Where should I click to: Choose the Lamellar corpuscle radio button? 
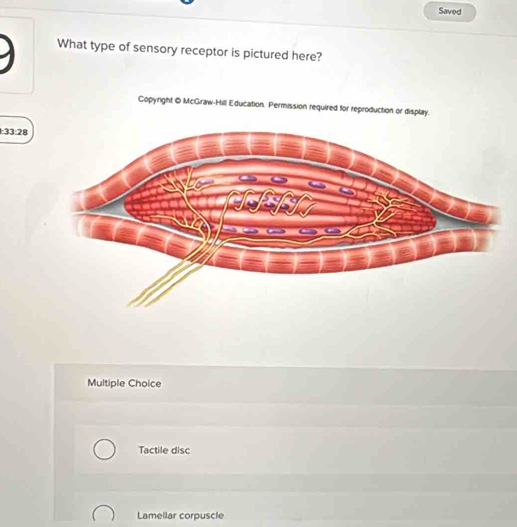(103, 514)
